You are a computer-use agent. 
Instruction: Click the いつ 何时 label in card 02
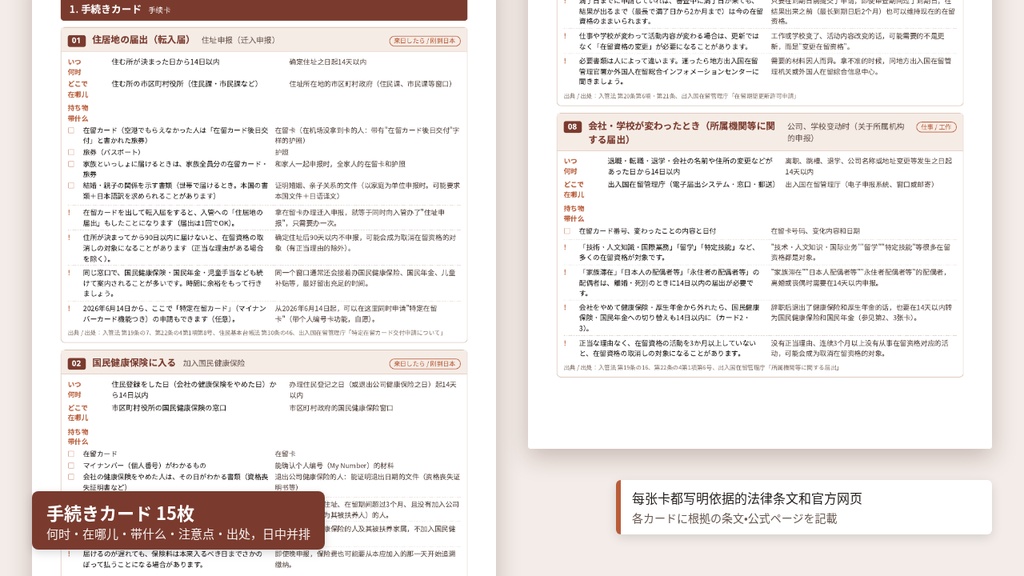(x=74, y=390)
